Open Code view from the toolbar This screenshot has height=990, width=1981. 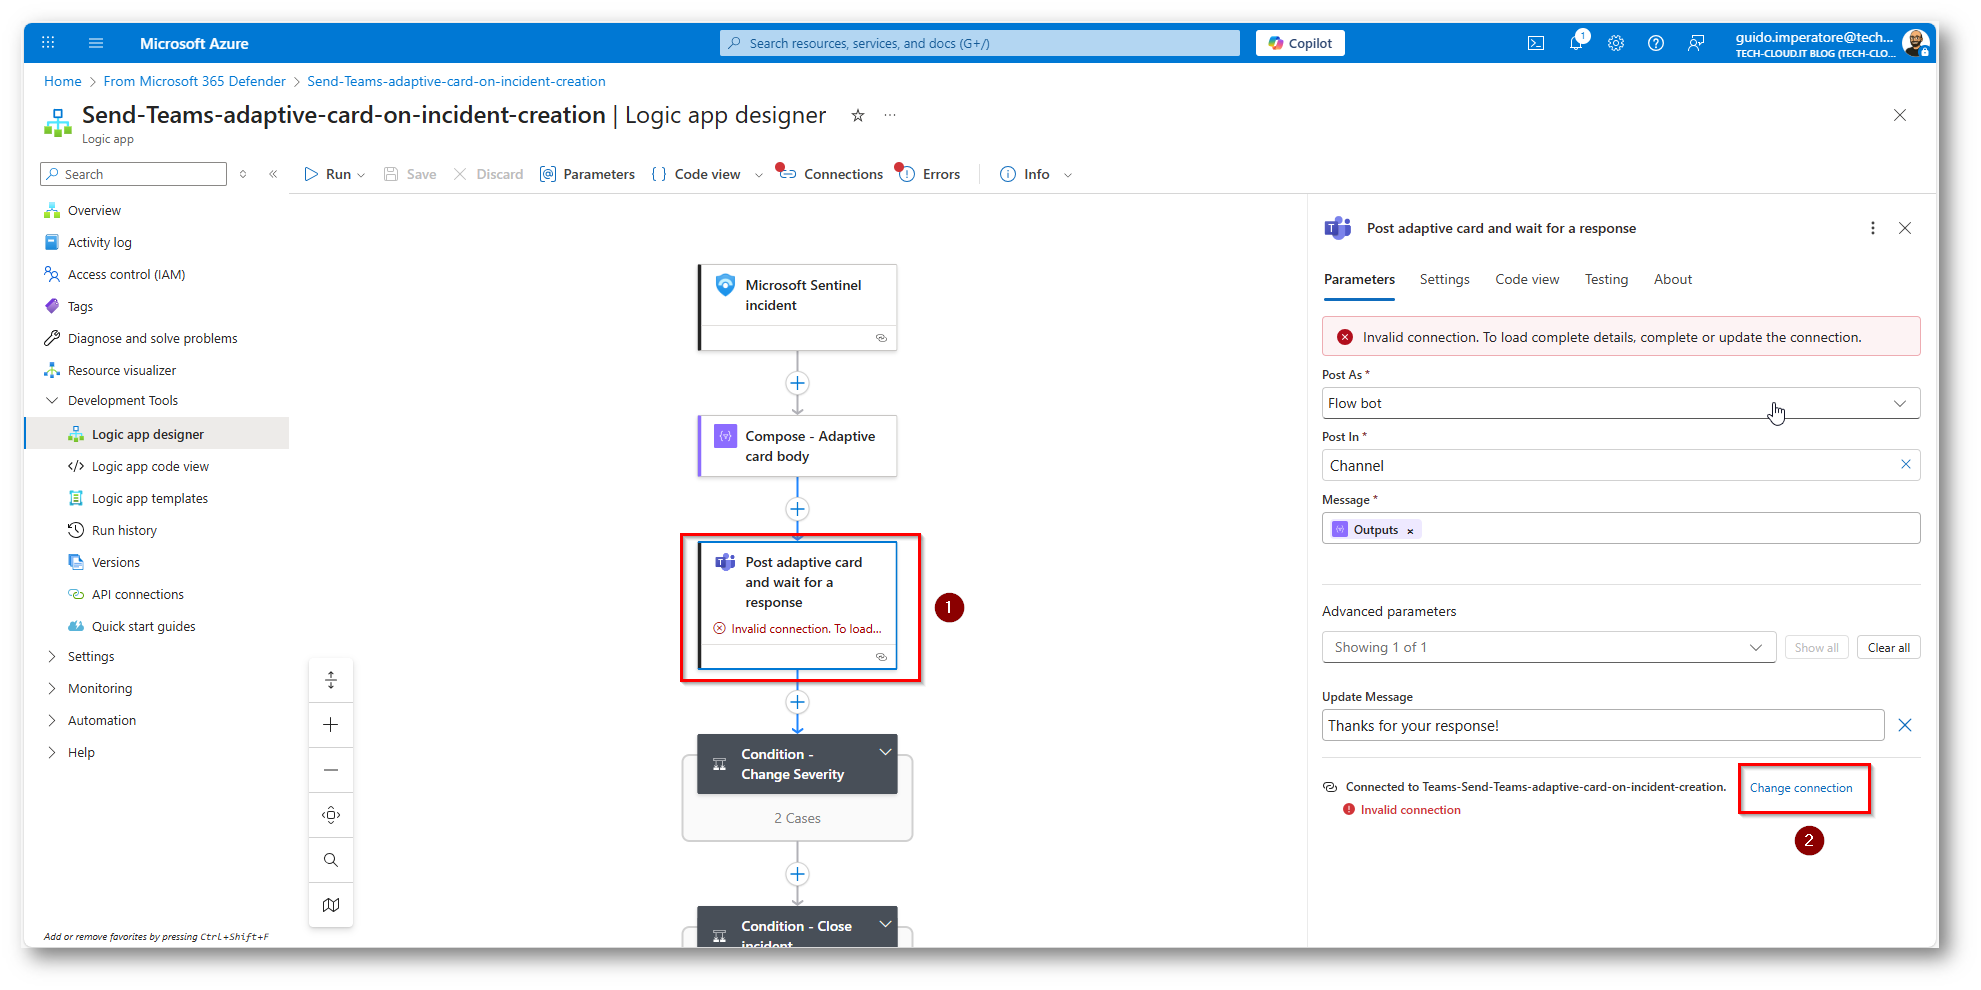pos(696,174)
